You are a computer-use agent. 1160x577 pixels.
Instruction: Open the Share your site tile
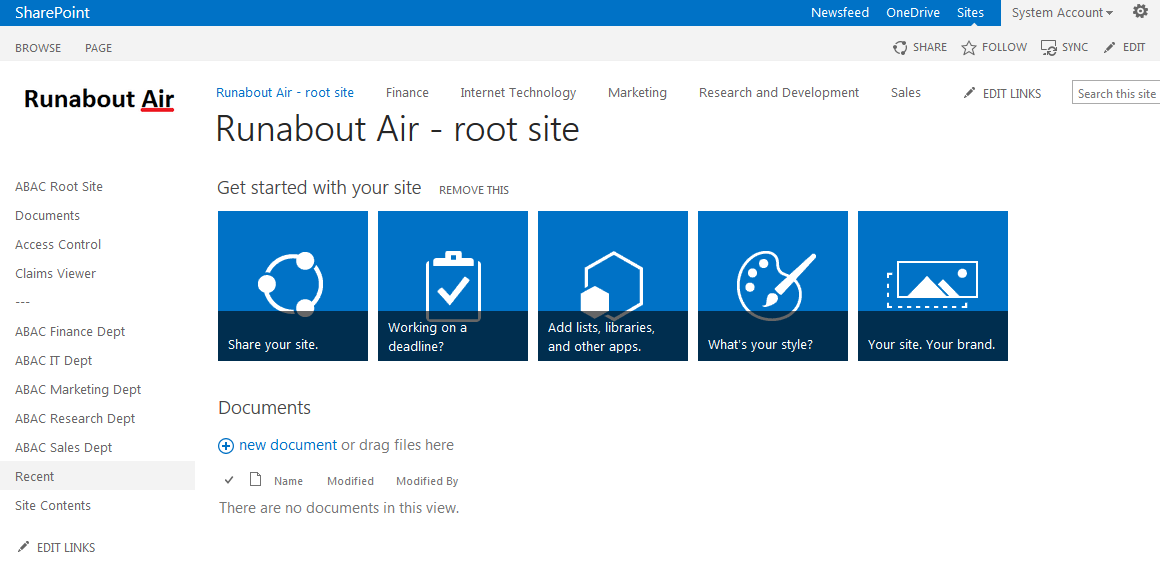(293, 286)
